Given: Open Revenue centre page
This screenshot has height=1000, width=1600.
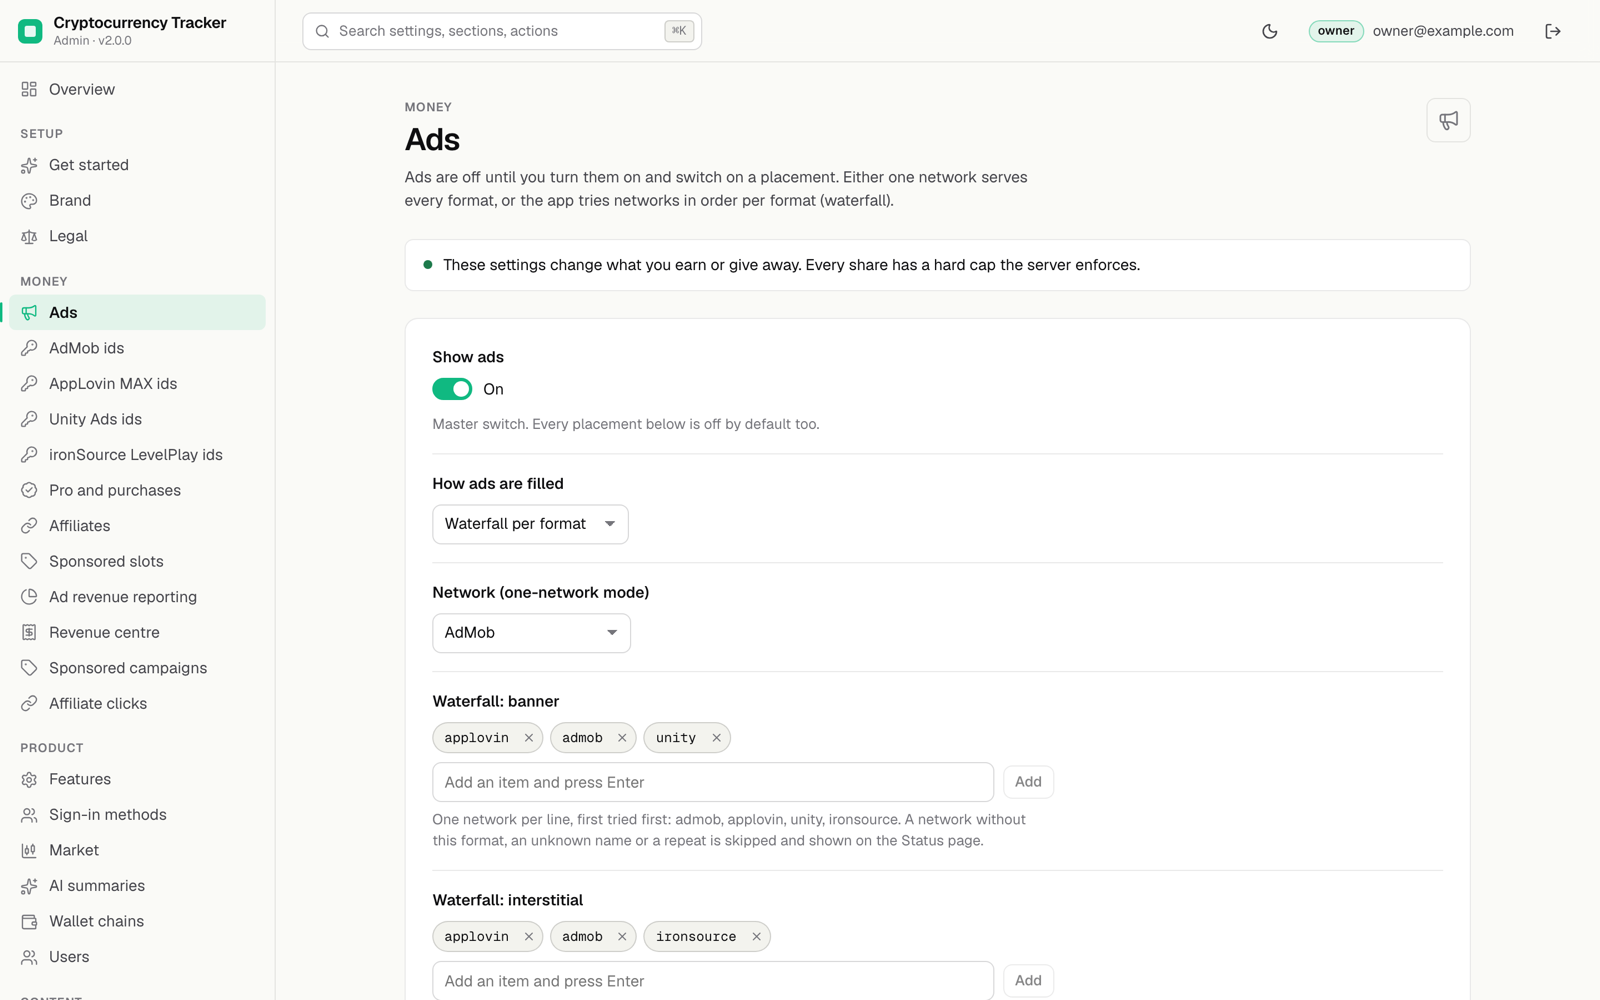Looking at the screenshot, I should click(137, 632).
